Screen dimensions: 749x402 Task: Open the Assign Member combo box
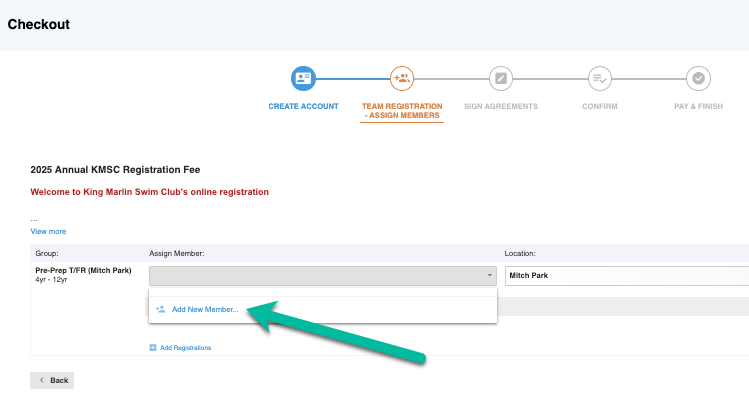point(320,276)
